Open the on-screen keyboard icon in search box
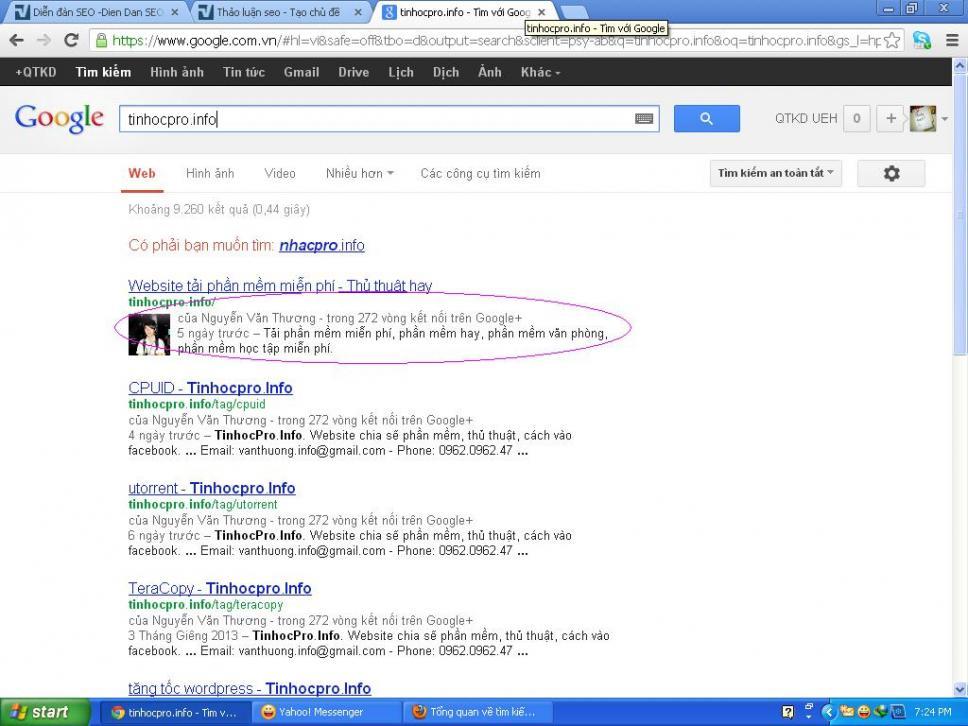This screenshot has height=726, width=968. (644, 119)
